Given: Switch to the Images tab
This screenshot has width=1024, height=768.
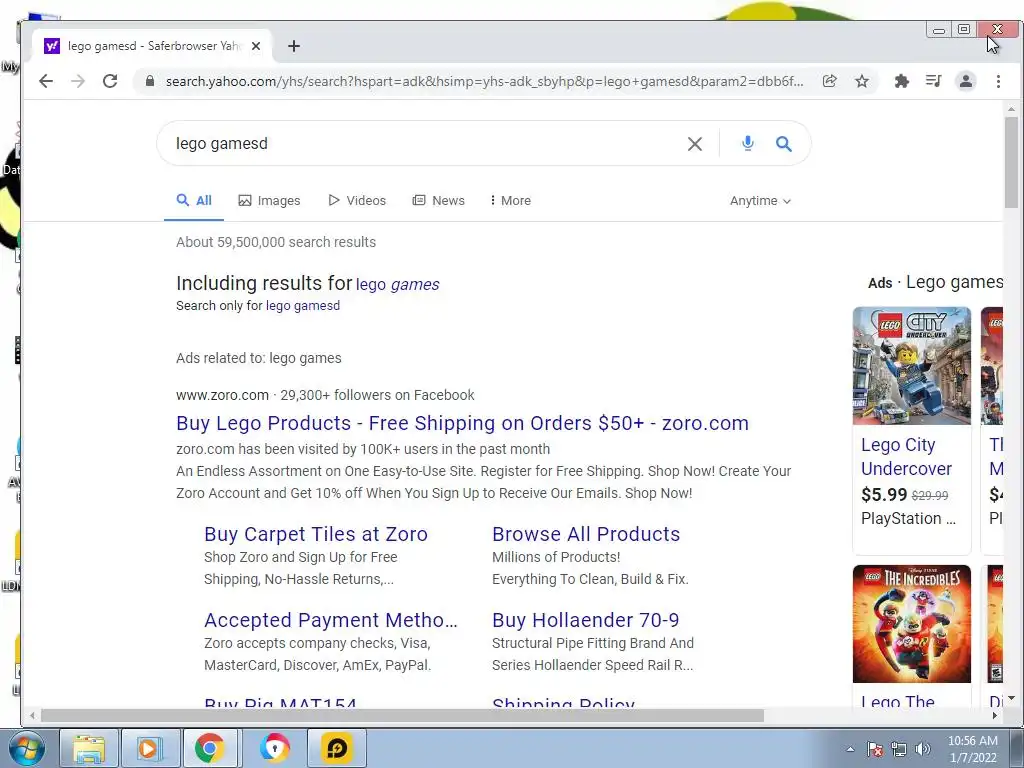Looking at the screenshot, I should (269, 200).
